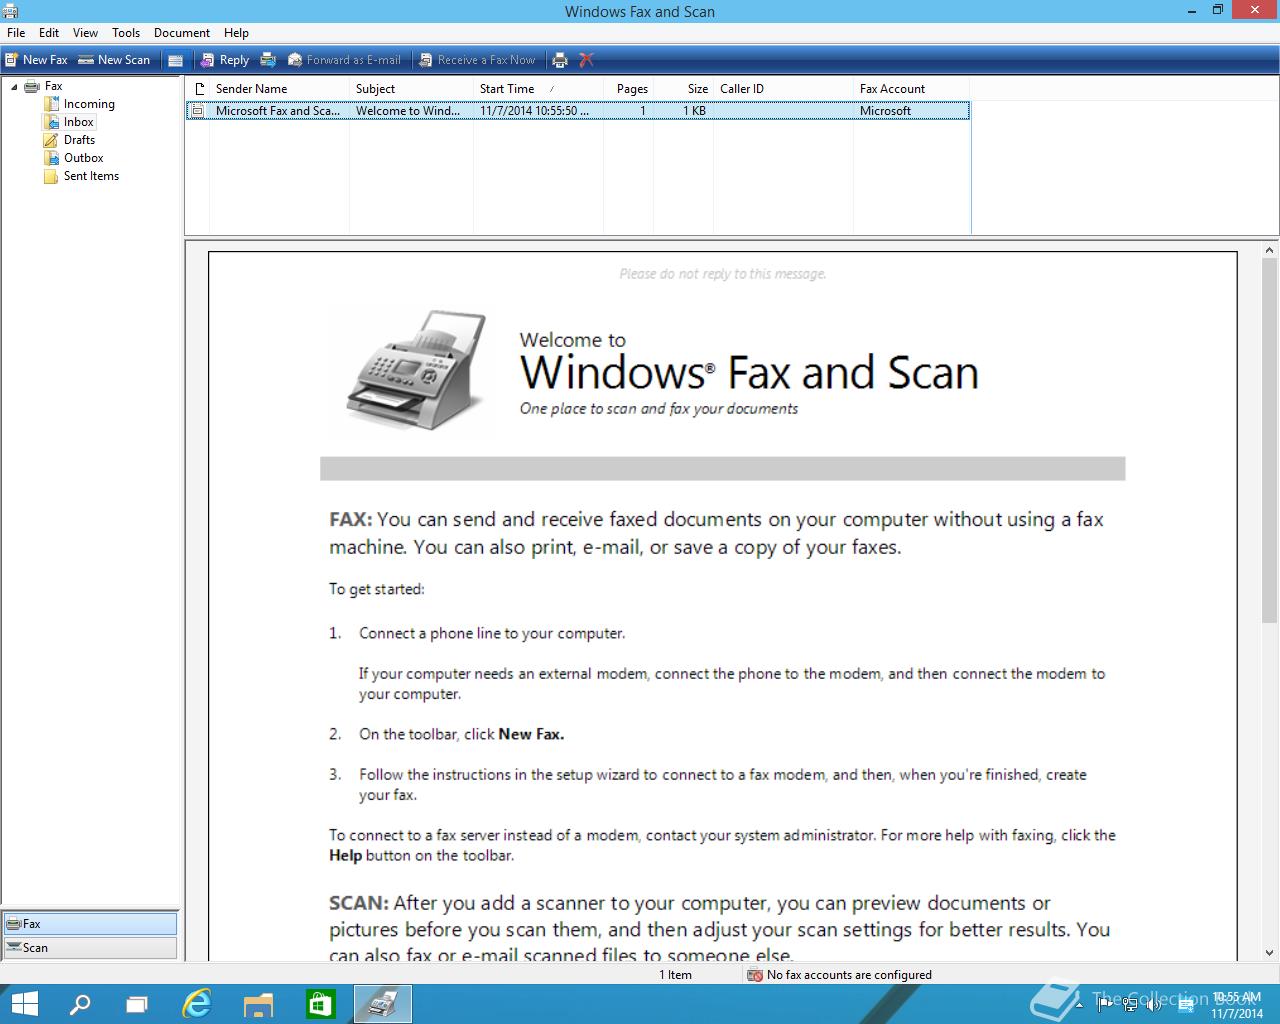Sort by Pages column header
This screenshot has width=1280, height=1024.
629,89
